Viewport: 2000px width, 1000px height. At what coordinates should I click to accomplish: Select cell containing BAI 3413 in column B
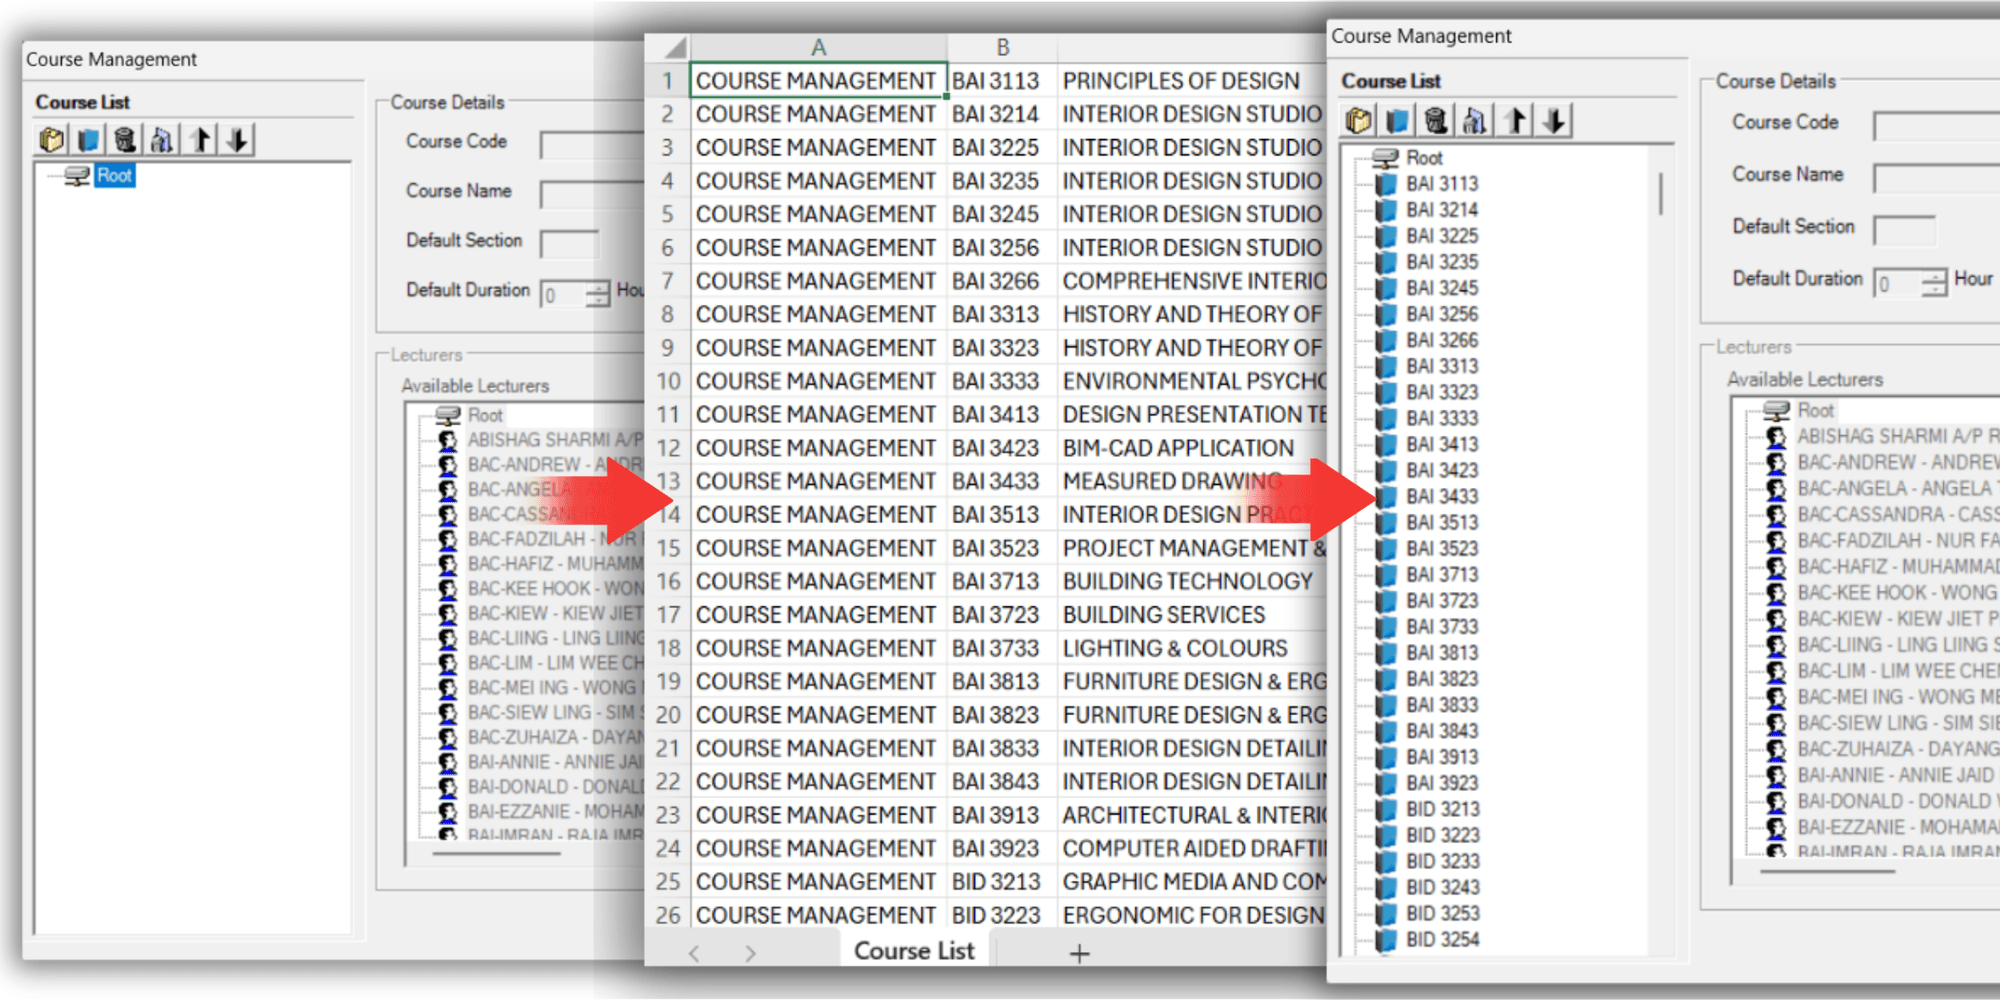click(1002, 415)
